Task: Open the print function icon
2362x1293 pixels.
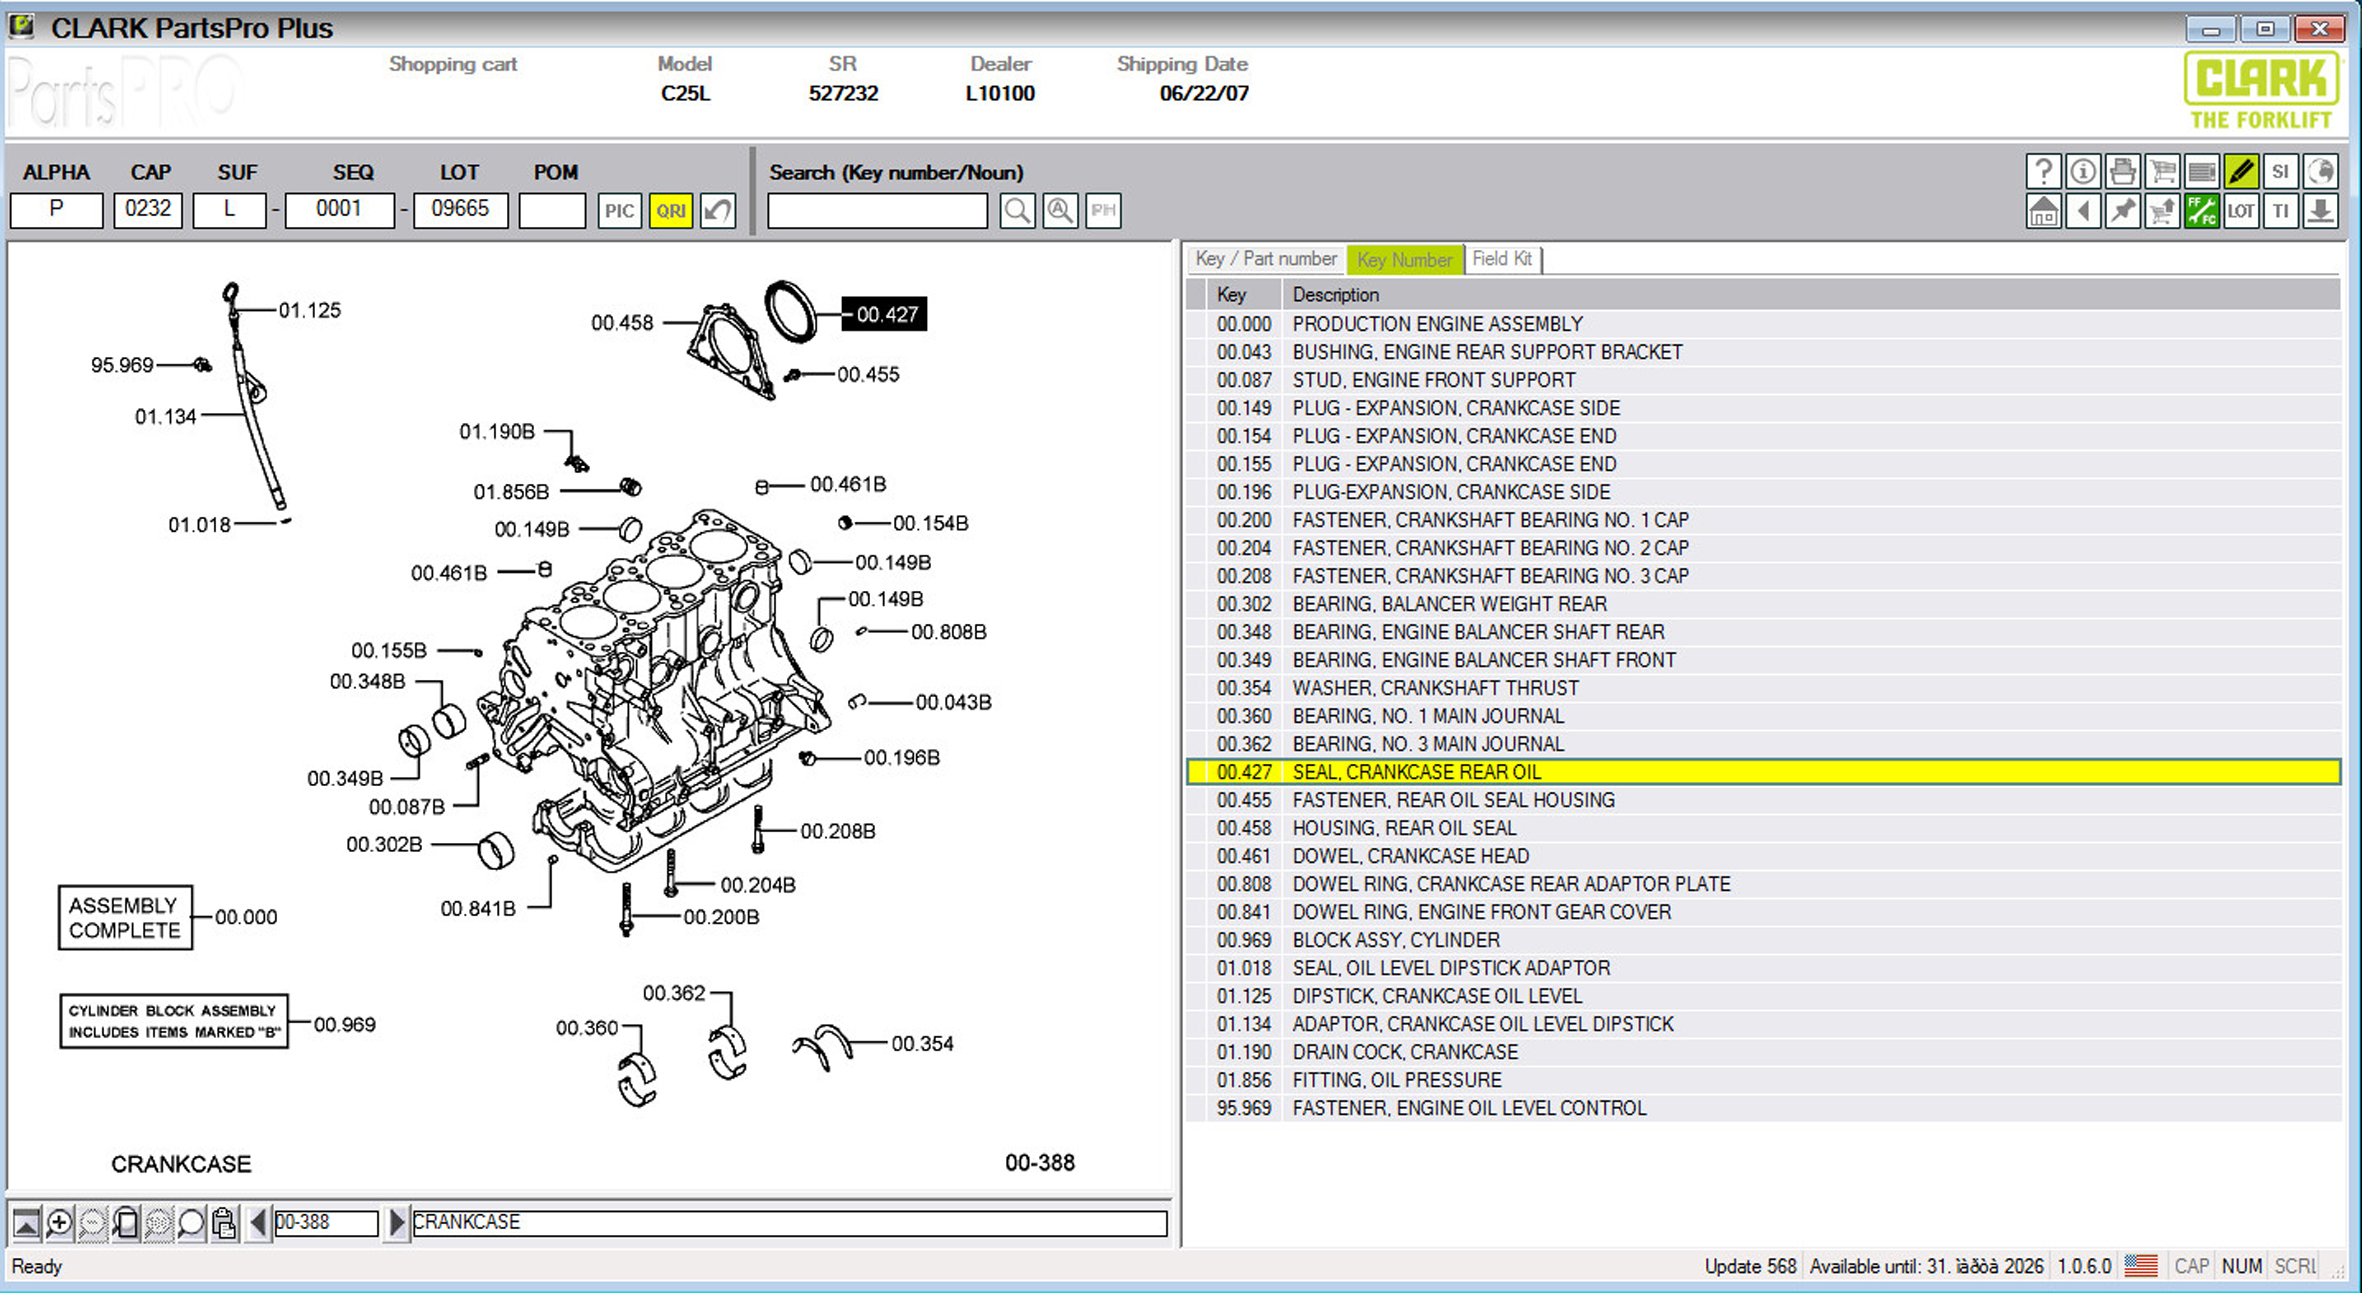Action: point(2122,172)
